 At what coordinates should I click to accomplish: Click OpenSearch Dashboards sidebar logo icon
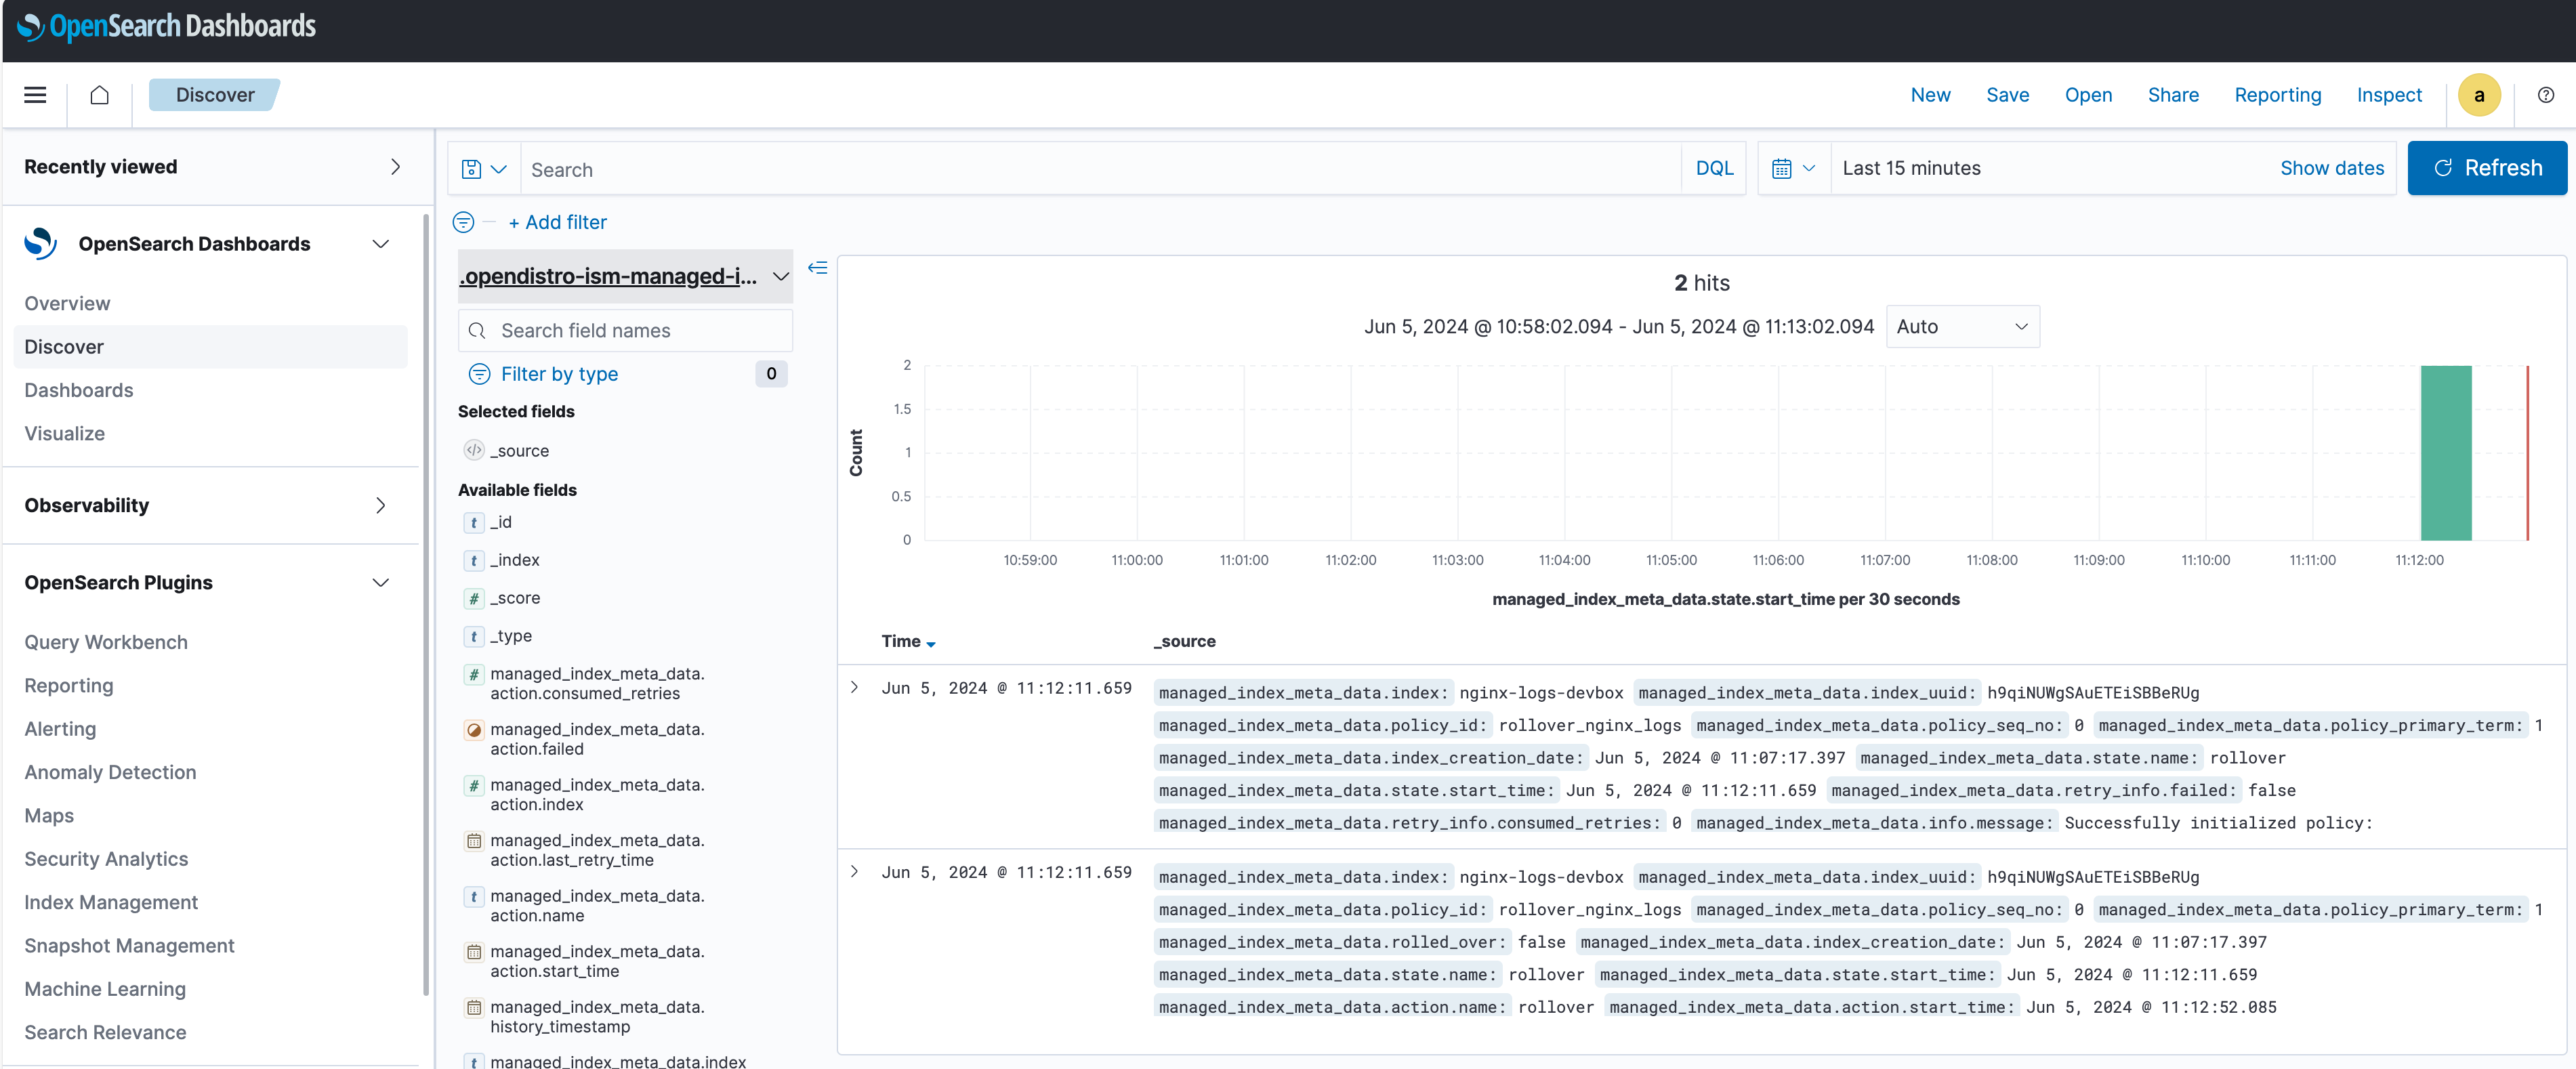pos(41,244)
